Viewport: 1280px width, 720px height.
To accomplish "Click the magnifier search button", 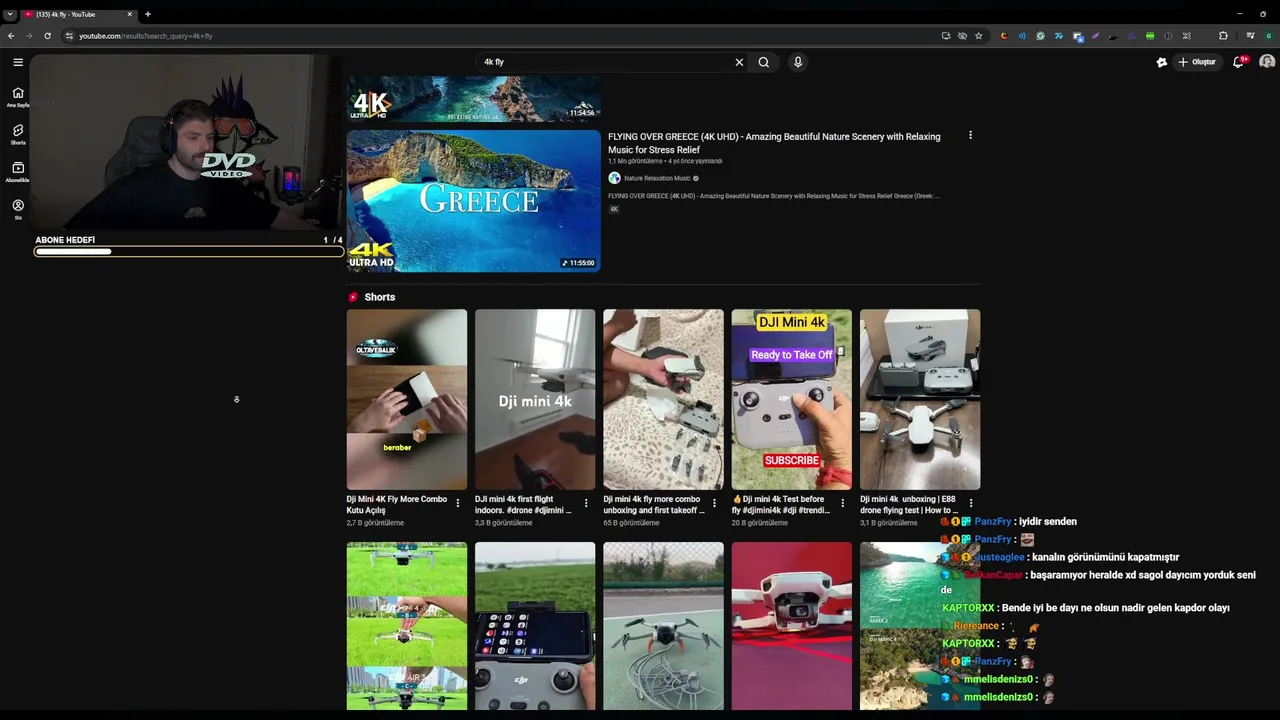I will 764,62.
